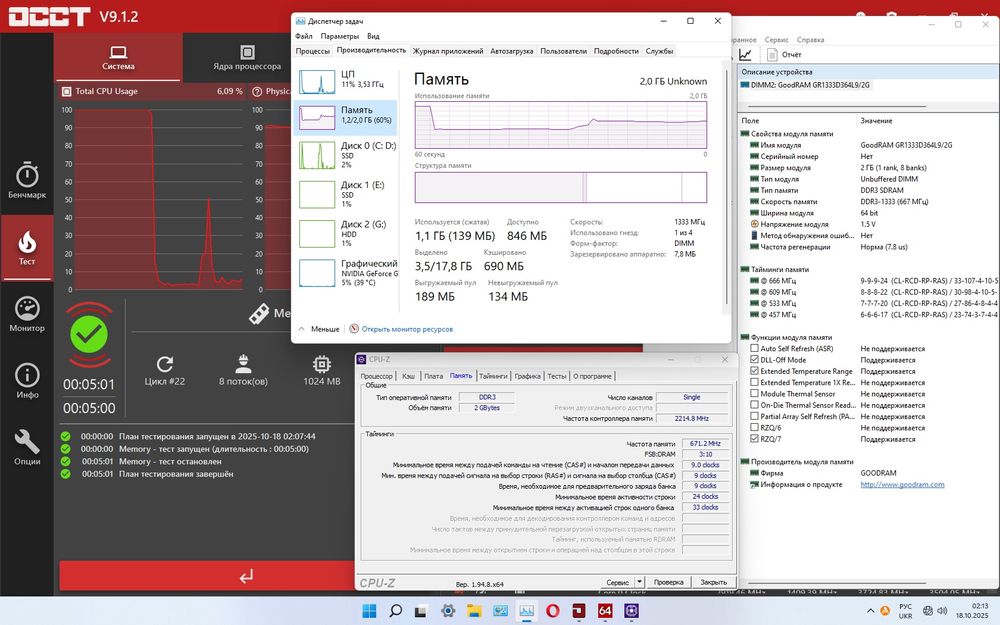Toggle the Auto Self Refresh (ASR) checkbox
1000x625 pixels.
click(755, 348)
